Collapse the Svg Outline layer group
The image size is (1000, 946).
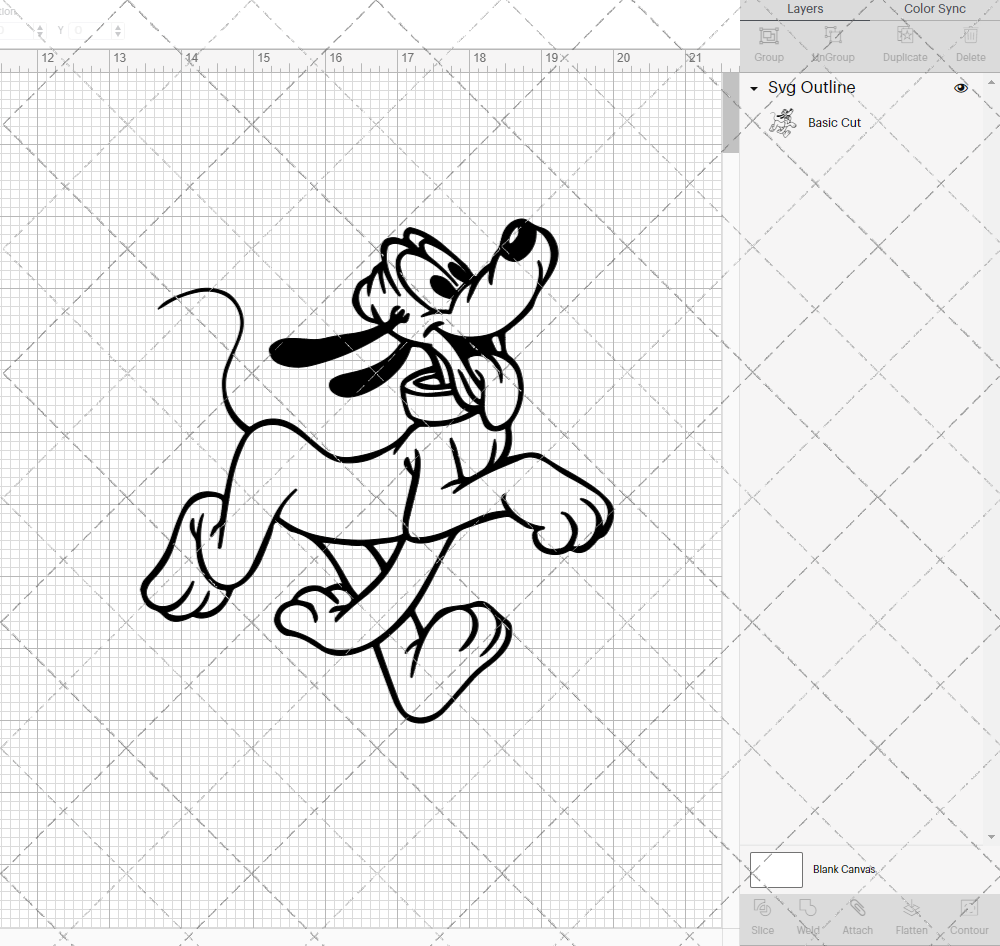click(754, 89)
